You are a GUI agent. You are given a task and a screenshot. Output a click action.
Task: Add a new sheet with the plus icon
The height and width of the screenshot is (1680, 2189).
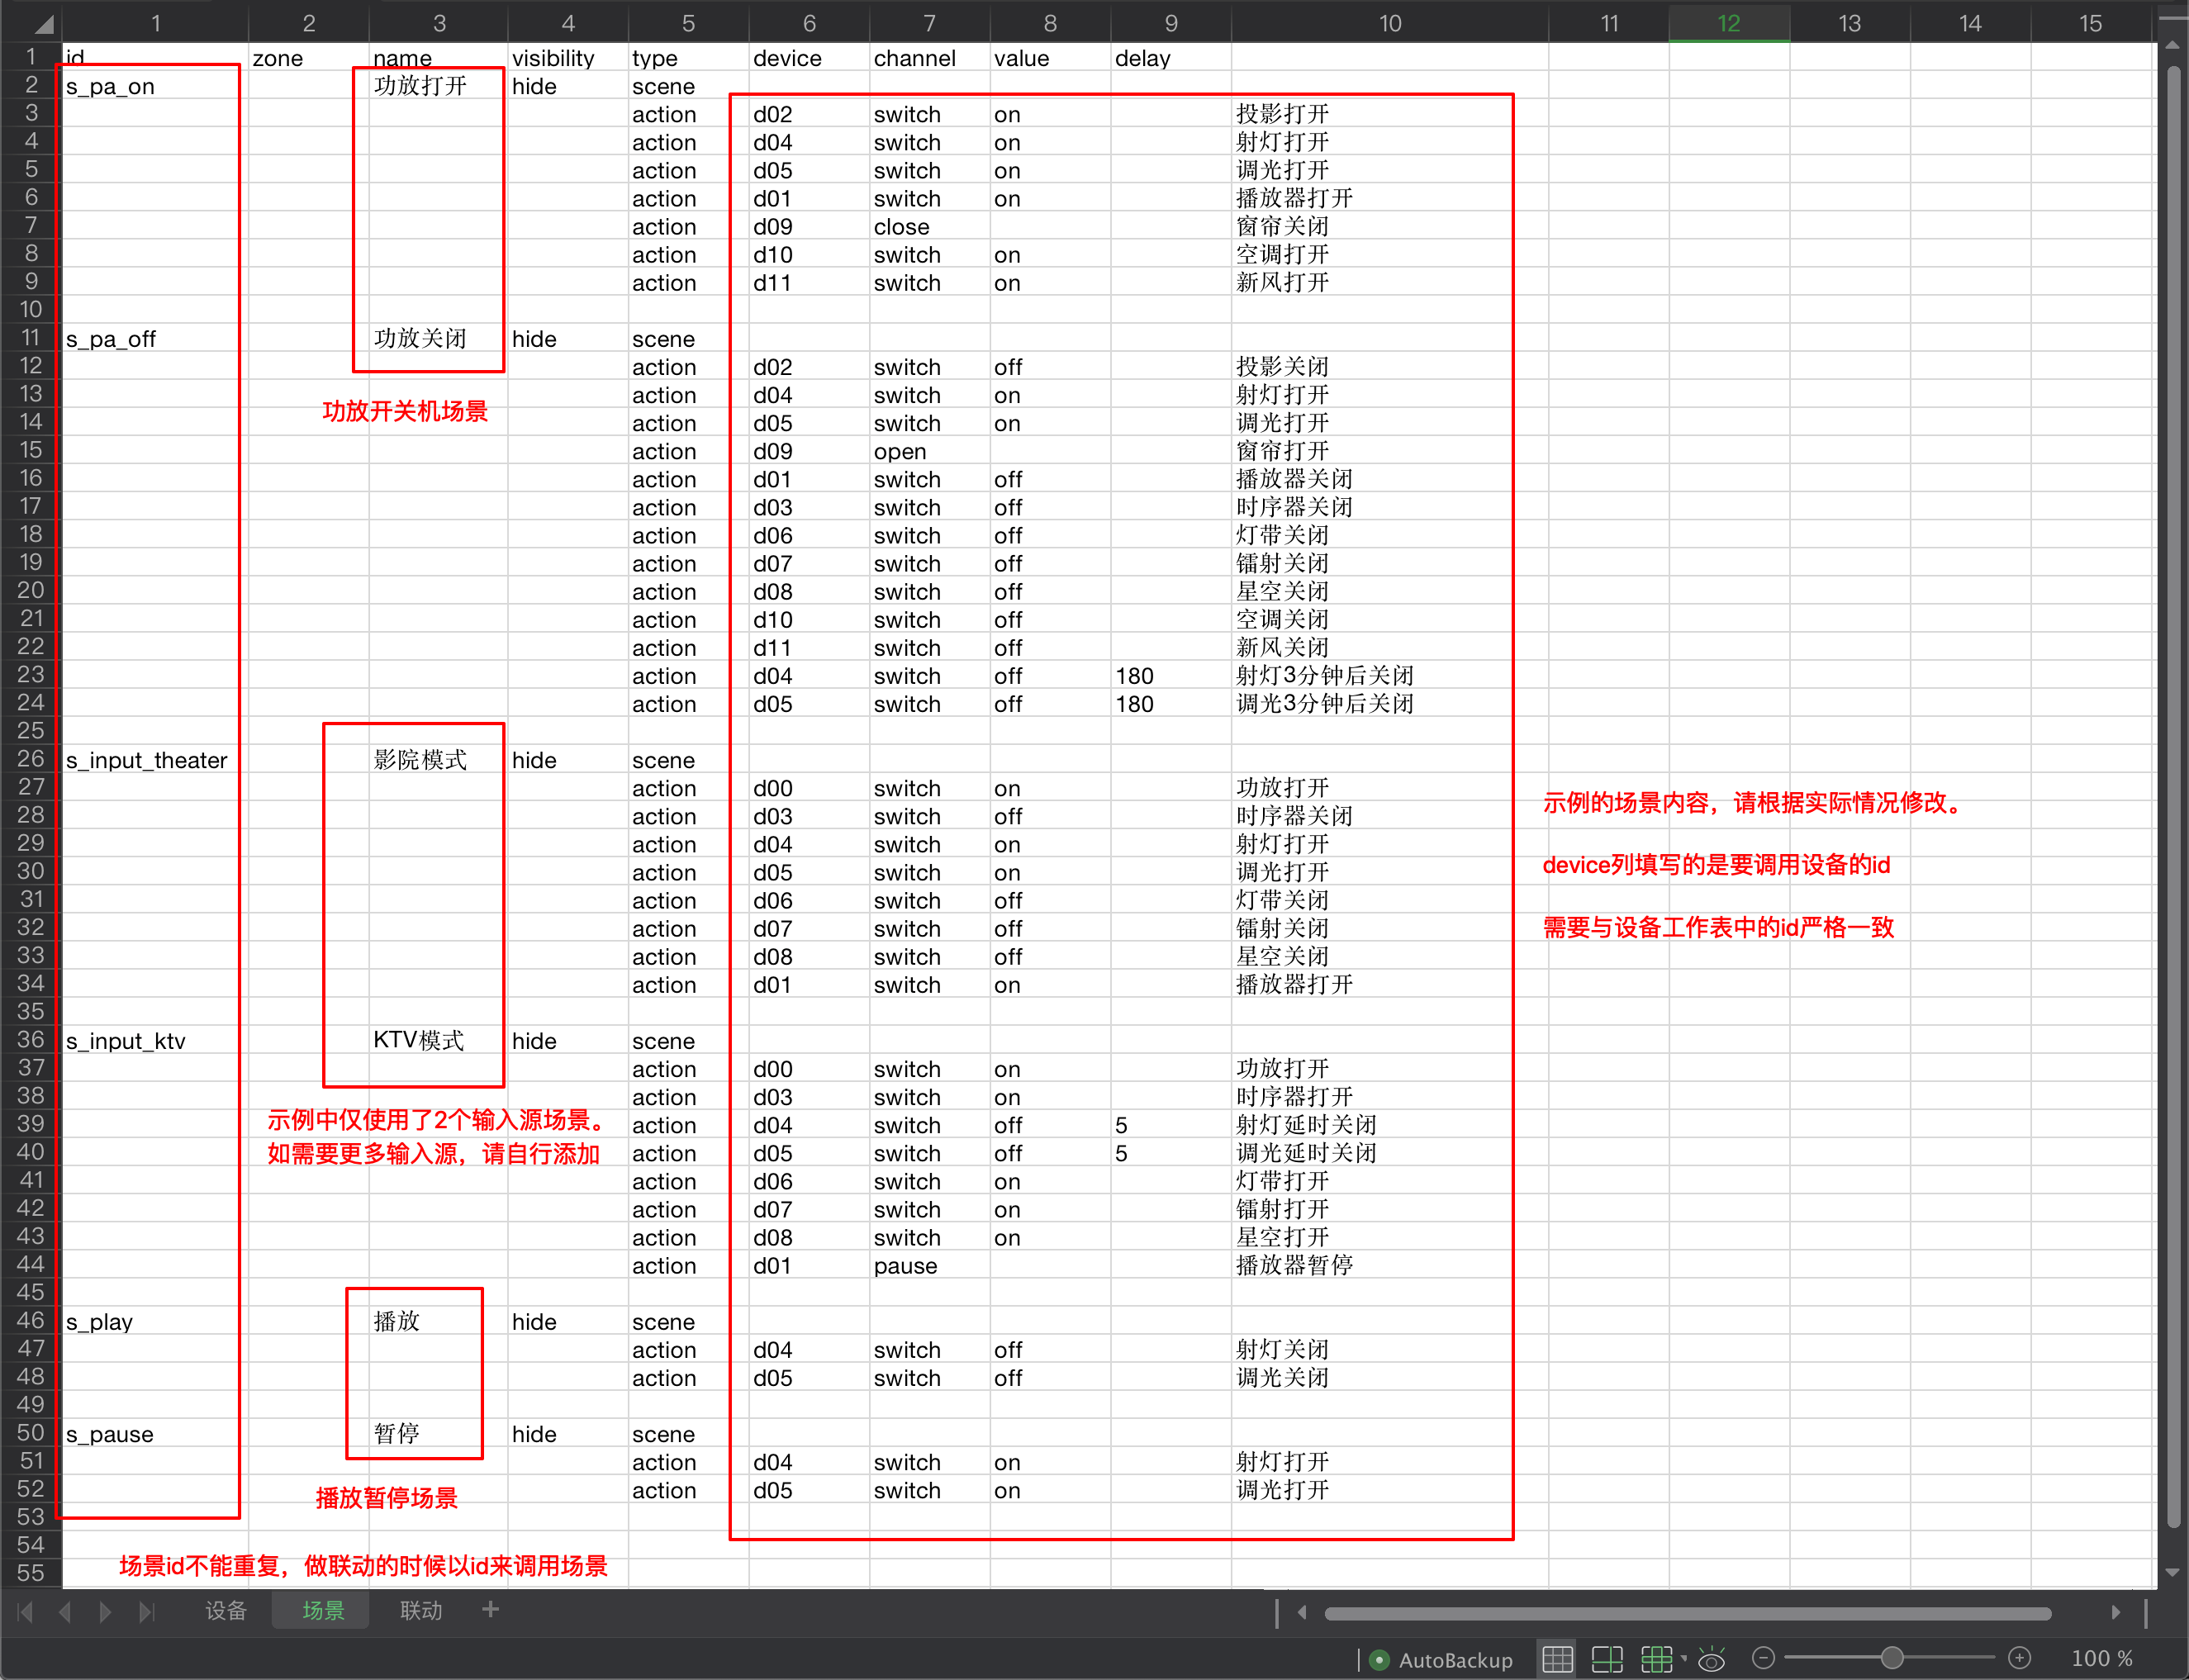tap(490, 1610)
